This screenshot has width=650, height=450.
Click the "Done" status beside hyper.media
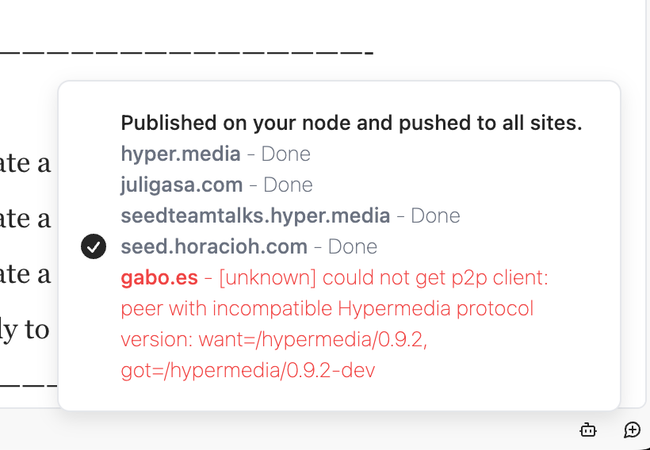click(286, 154)
